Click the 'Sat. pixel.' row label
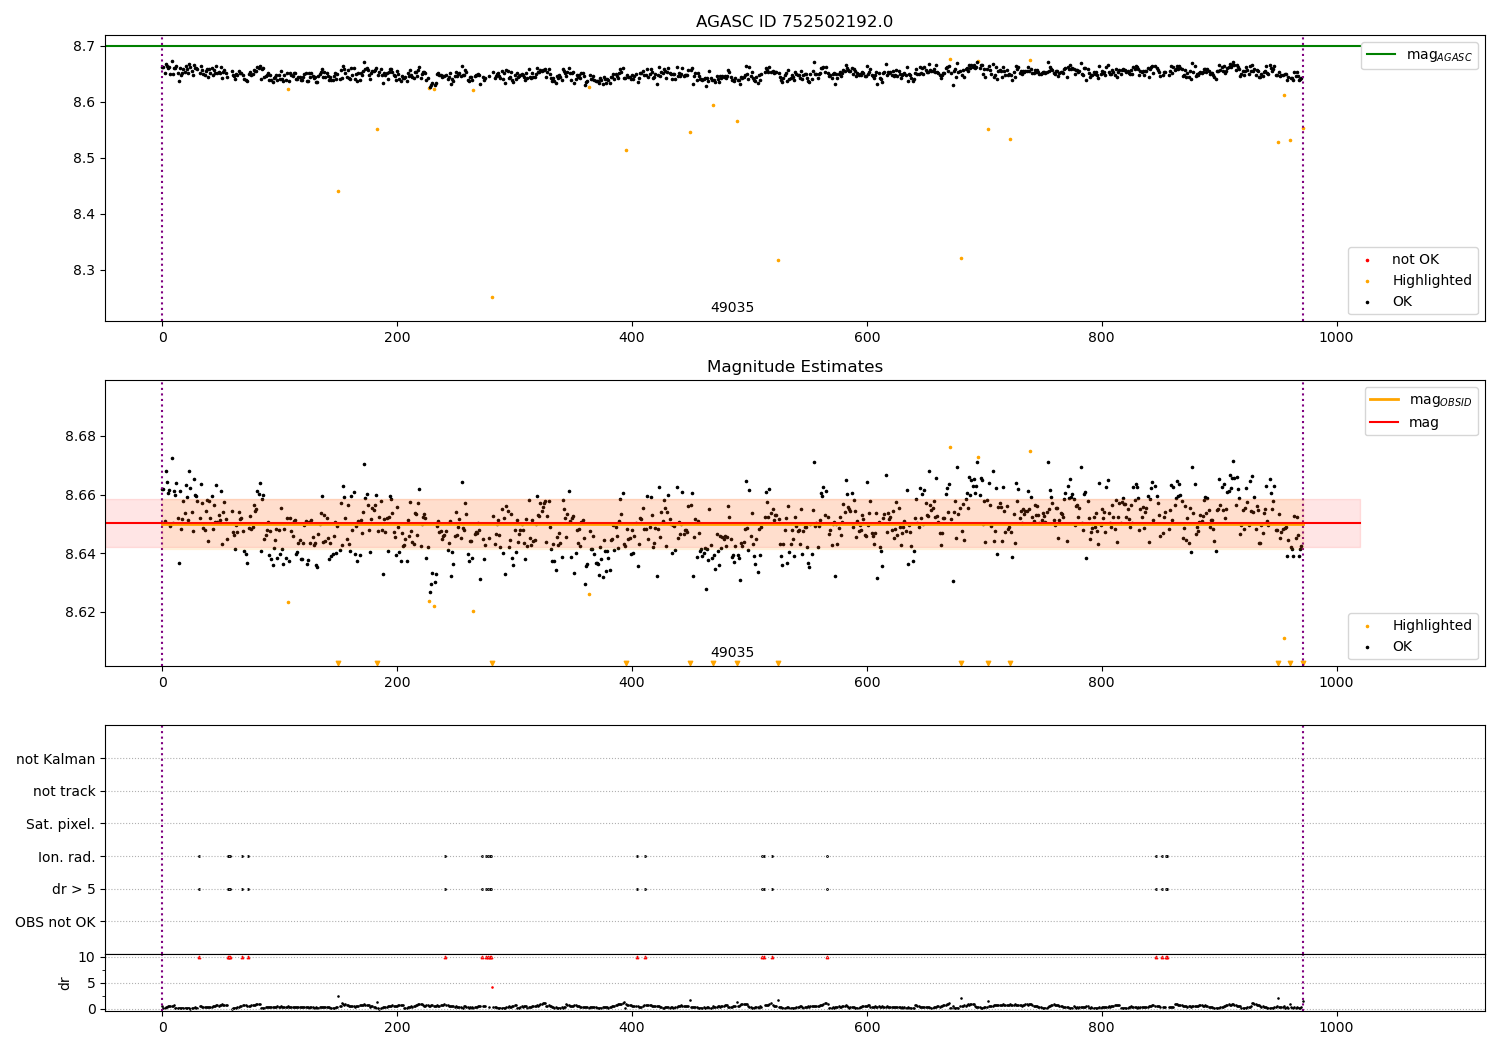 point(61,825)
